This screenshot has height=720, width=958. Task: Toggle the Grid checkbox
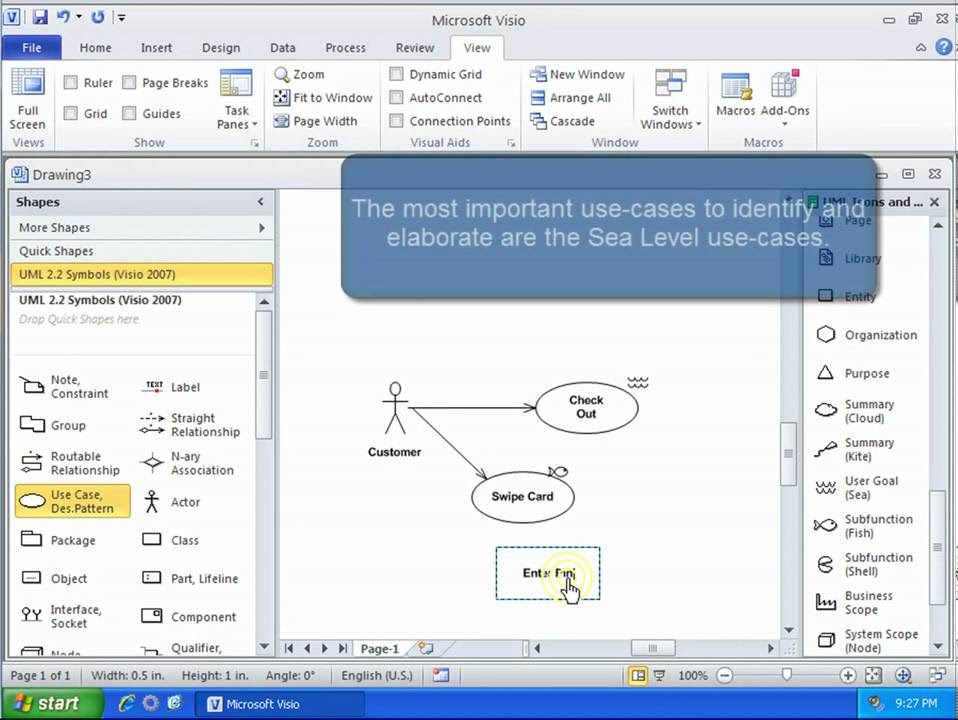click(71, 113)
